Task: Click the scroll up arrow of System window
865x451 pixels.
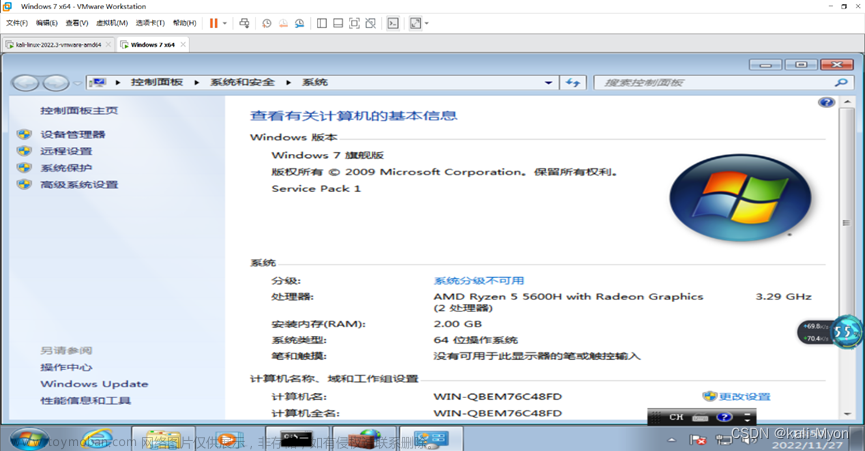Action: 847,102
